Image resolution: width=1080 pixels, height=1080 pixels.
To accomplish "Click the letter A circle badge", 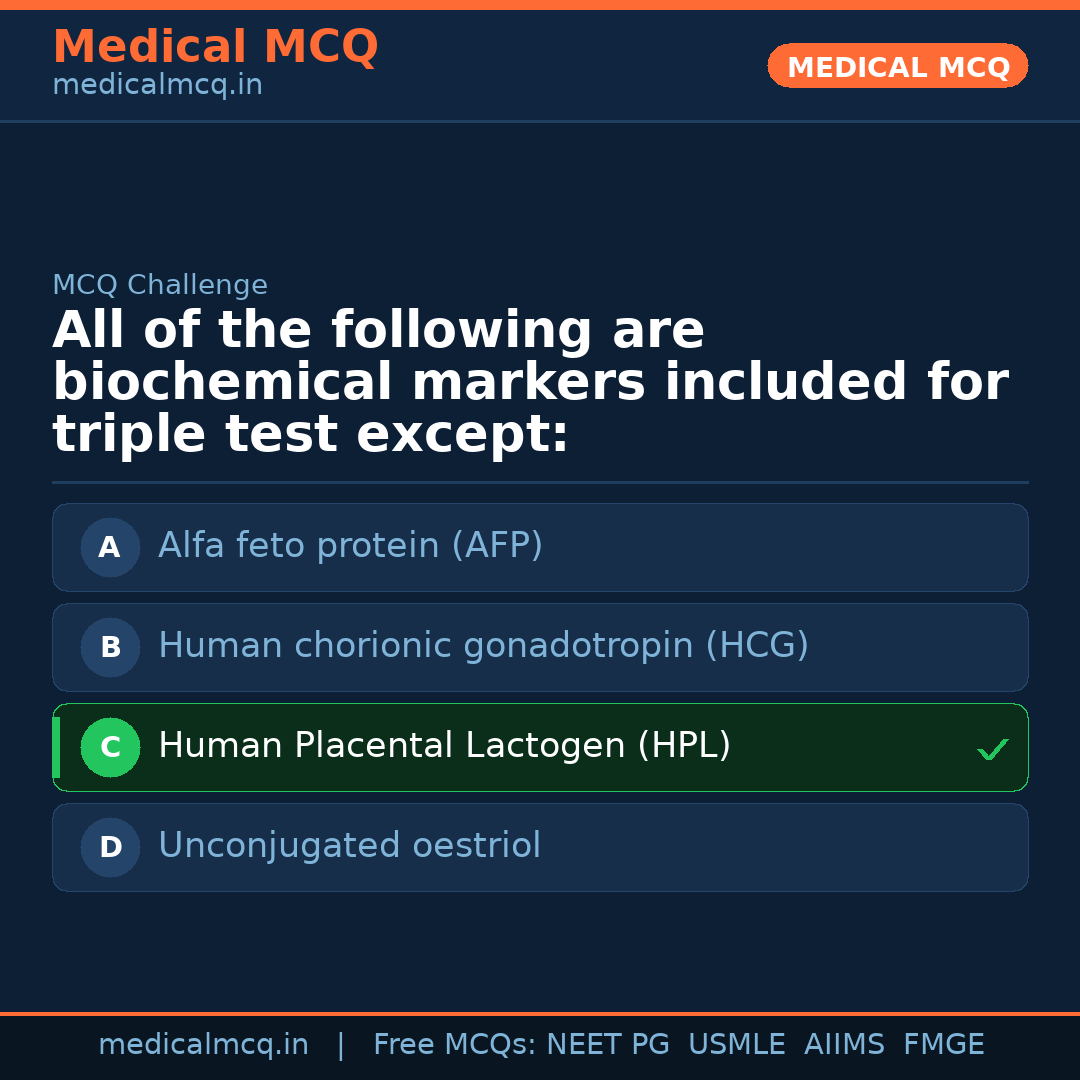I will click(x=110, y=547).
